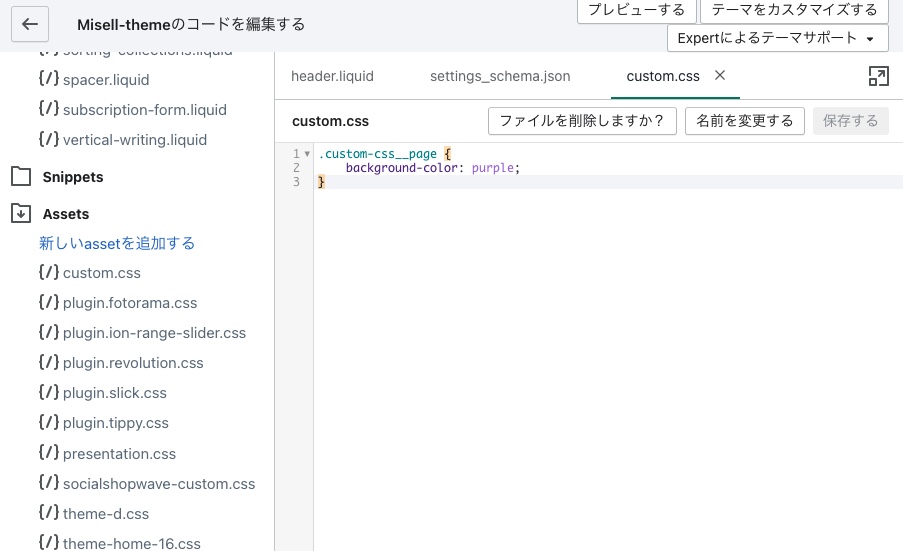
Task: Close the custom.css tab
Action: 720,75
